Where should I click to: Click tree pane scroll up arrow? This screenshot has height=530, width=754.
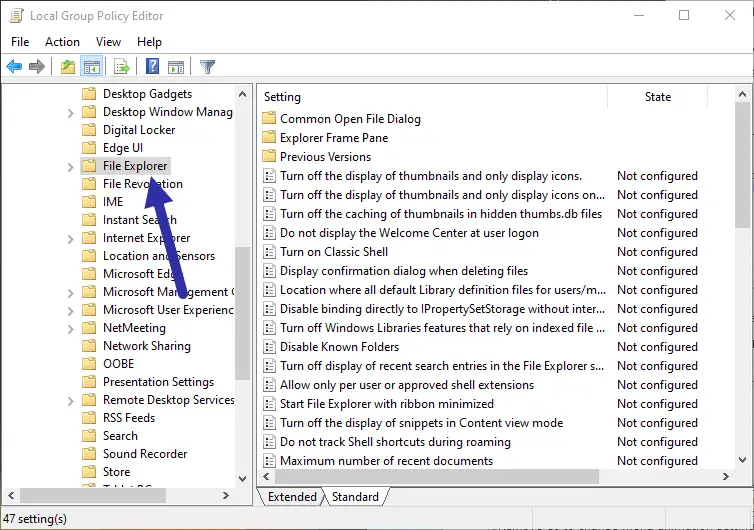[242, 94]
